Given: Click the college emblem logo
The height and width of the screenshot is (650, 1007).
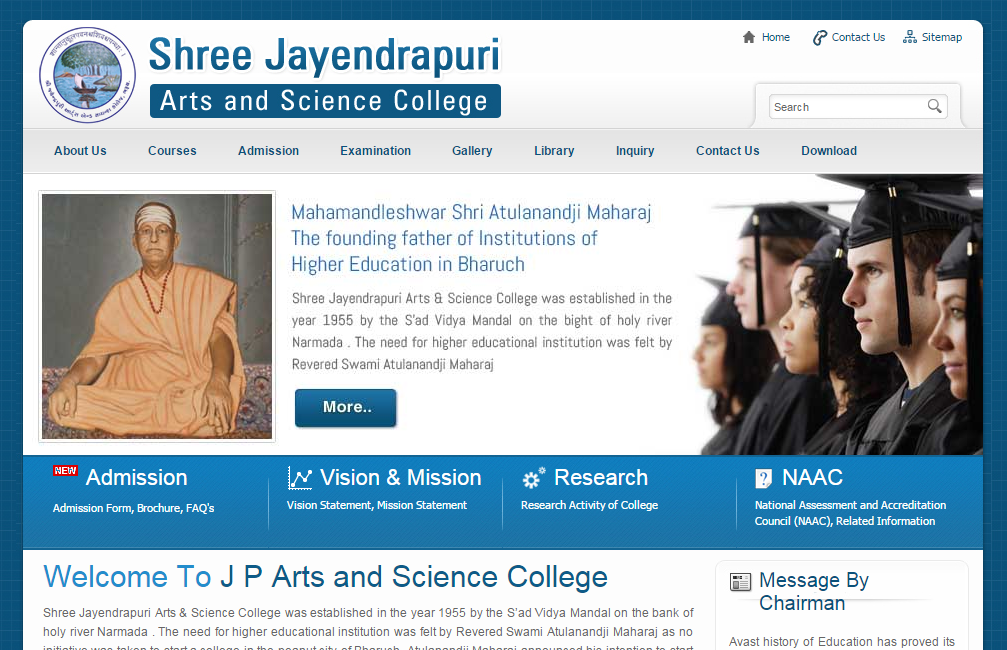Looking at the screenshot, I should tap(87, 75).
